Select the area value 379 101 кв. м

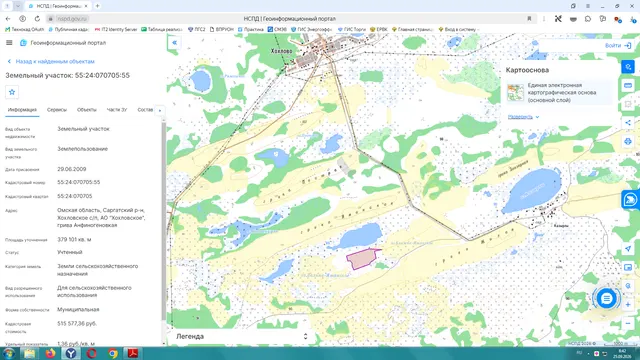coord(74,240)
